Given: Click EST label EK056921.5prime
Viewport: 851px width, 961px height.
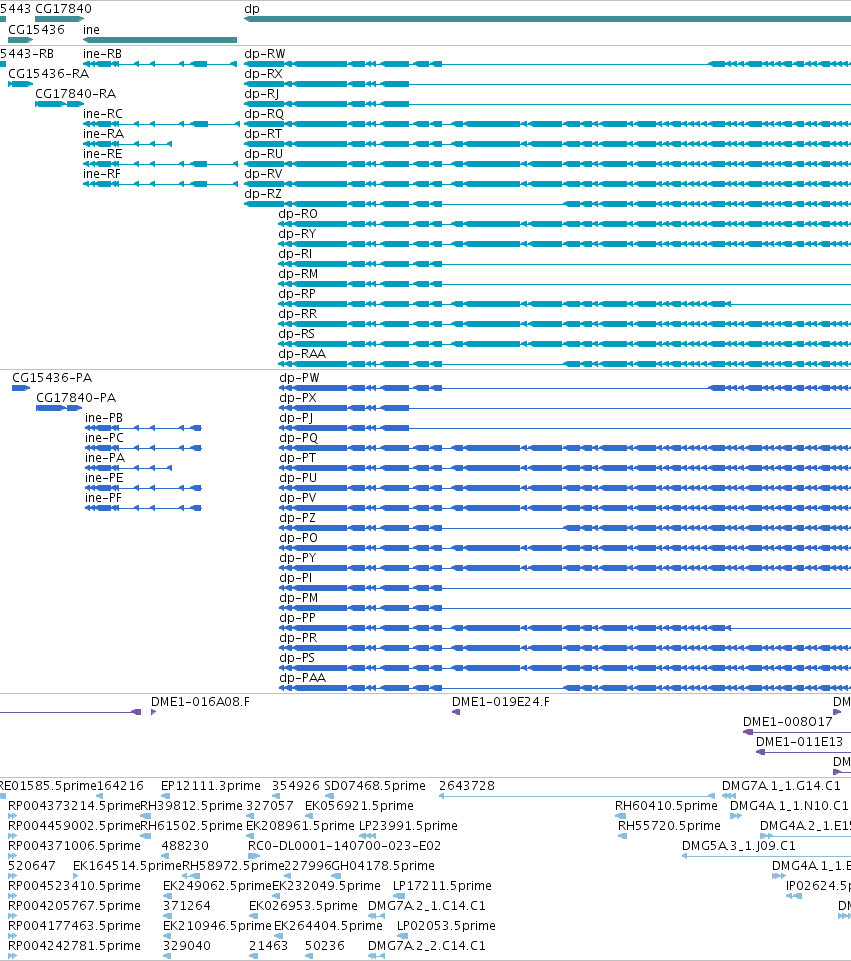Looking at the screenshot, I should coord(359,805).
